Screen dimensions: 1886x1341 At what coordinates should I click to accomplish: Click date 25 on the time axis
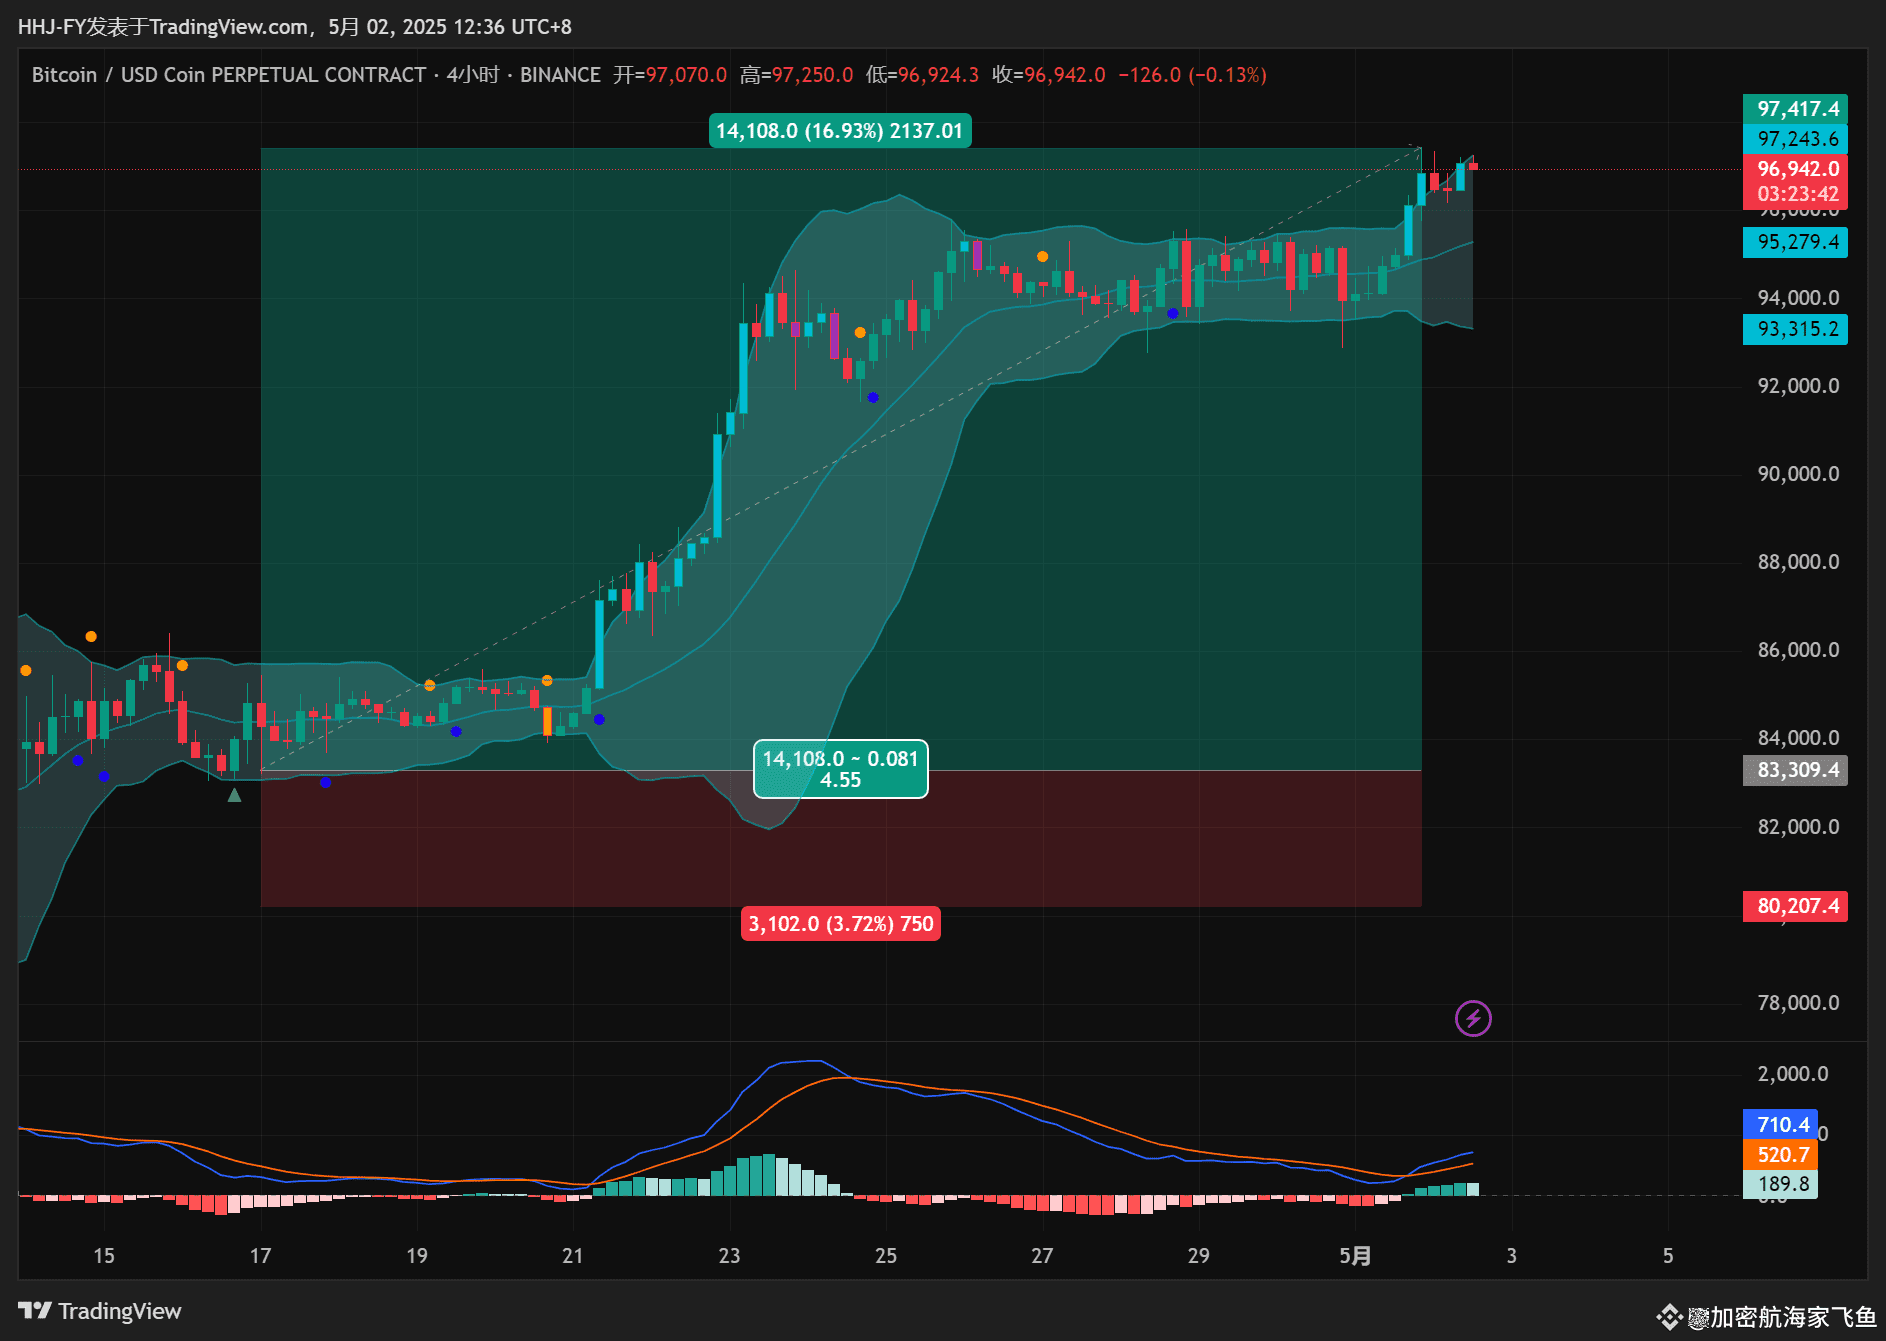(886, 1256)
